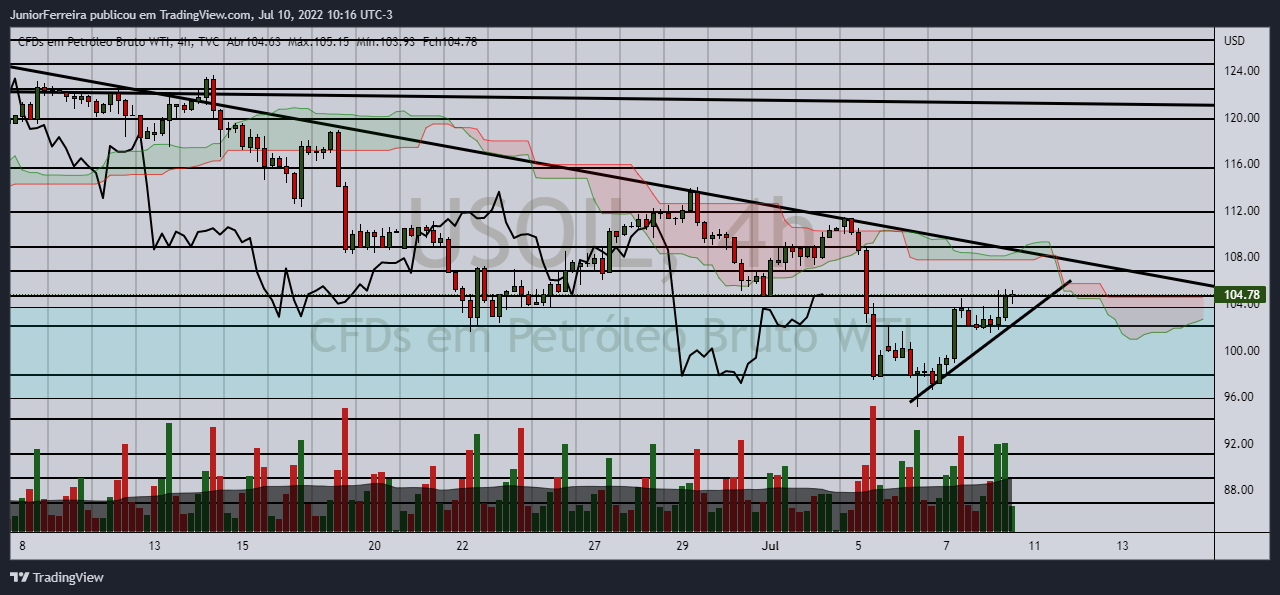Image resolution: width=1280 pixels, height=595 pixels.
Task: Click the 'Jul' month label on the time axis
Action: click(x=770, y=546)
